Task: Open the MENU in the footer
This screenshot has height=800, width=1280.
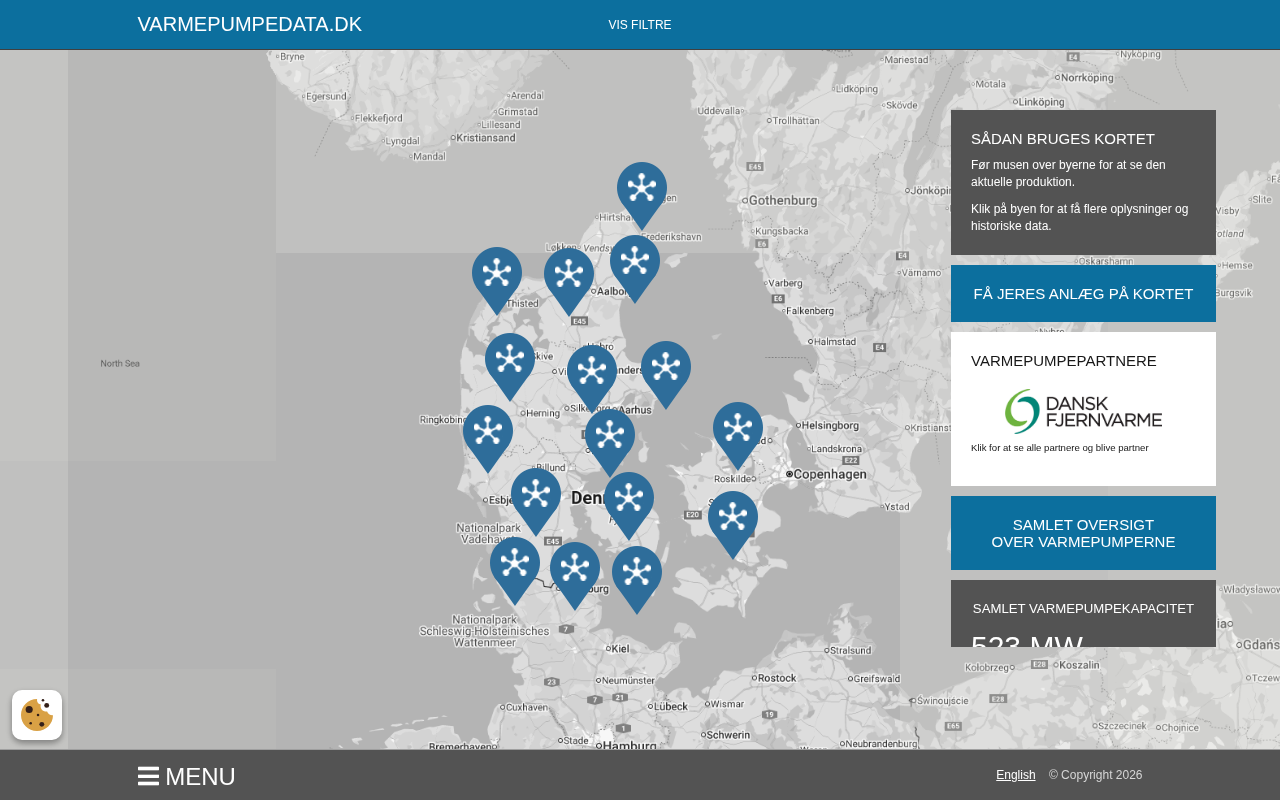Action: [x=200, y=777]
